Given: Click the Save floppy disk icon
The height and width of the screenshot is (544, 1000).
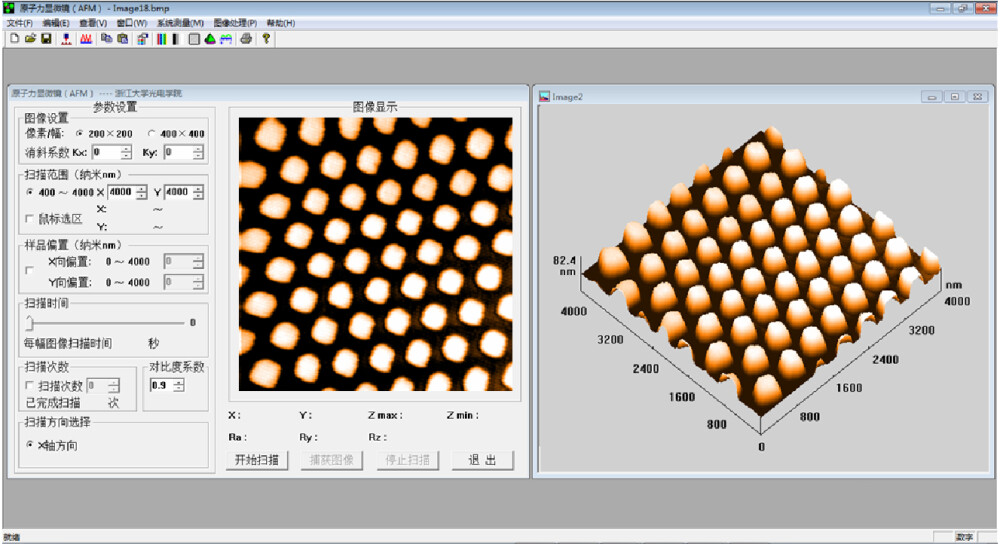Looking at the screenshot, I should [x=46, y=39].
